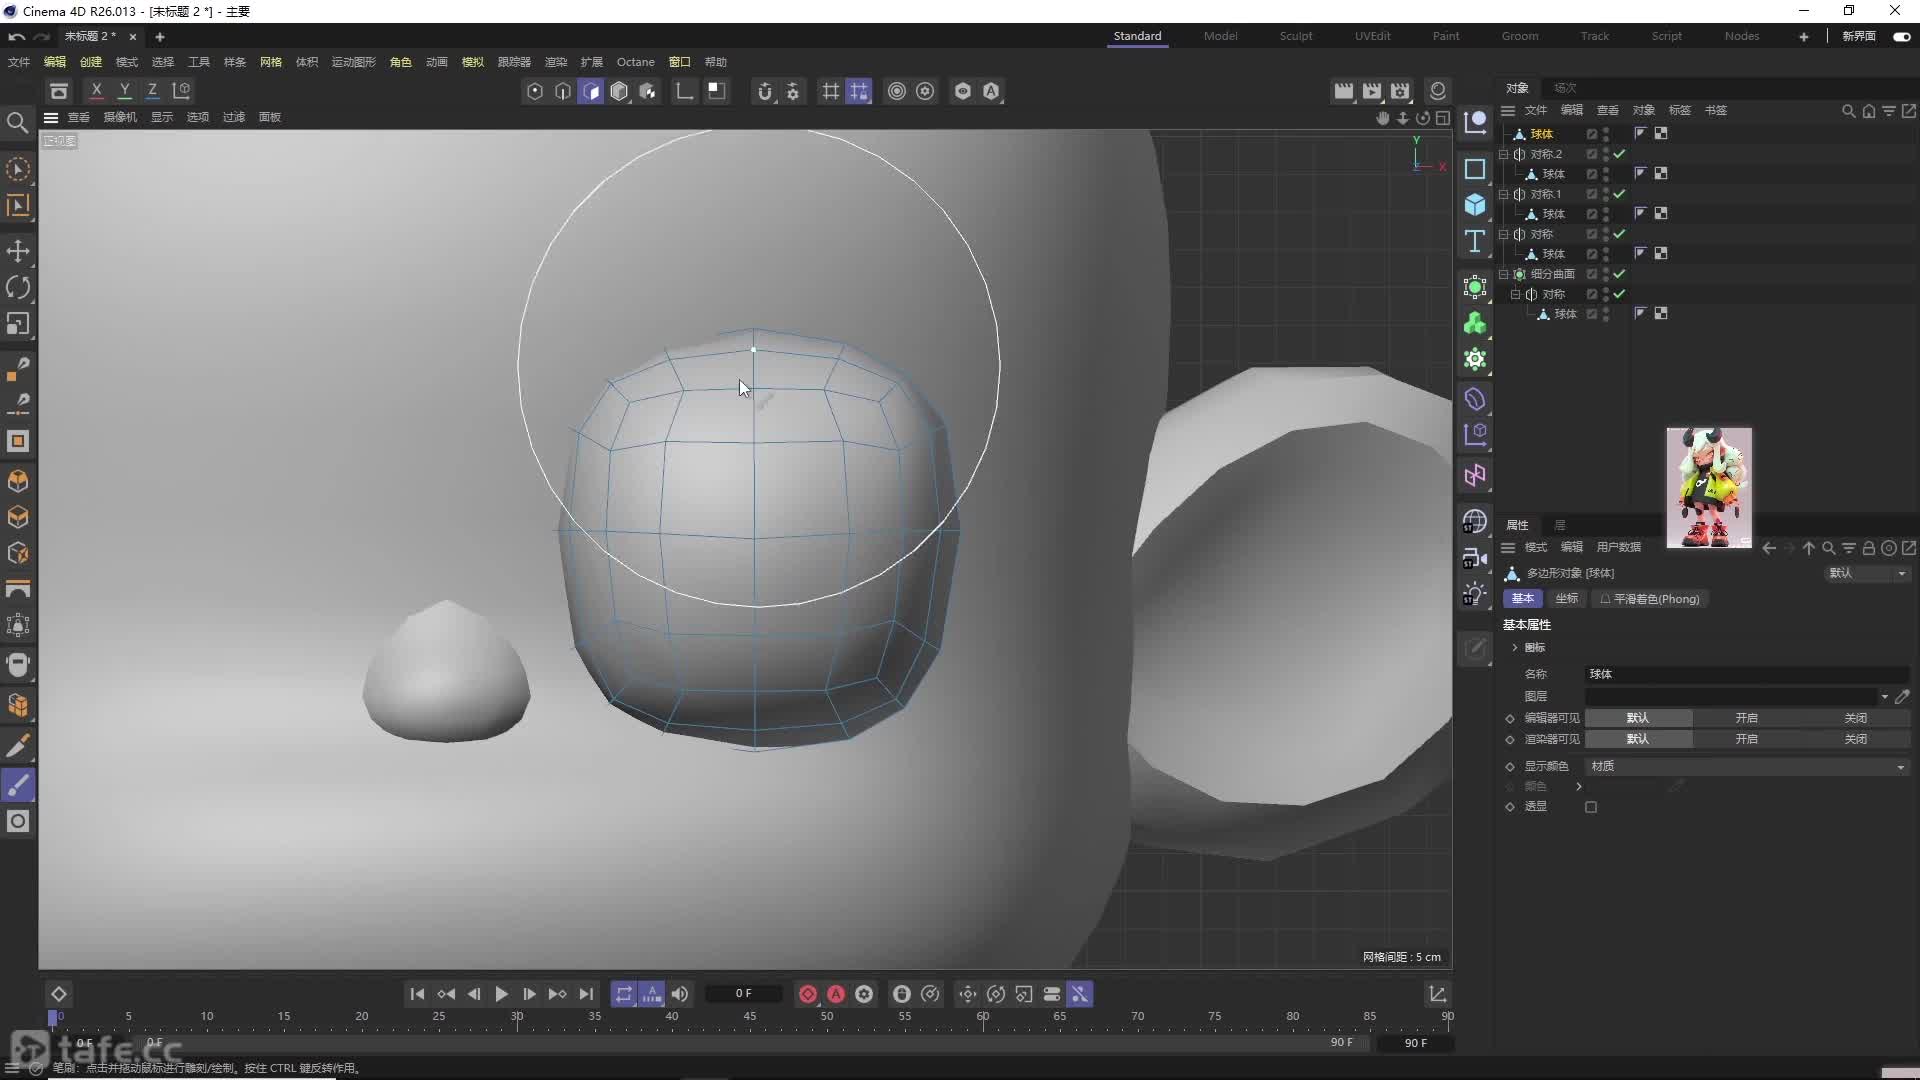This screenshot has height=1080, width=1920.
Task: Set 编辑器可见 to 关闭
Action: (1855, 718)
